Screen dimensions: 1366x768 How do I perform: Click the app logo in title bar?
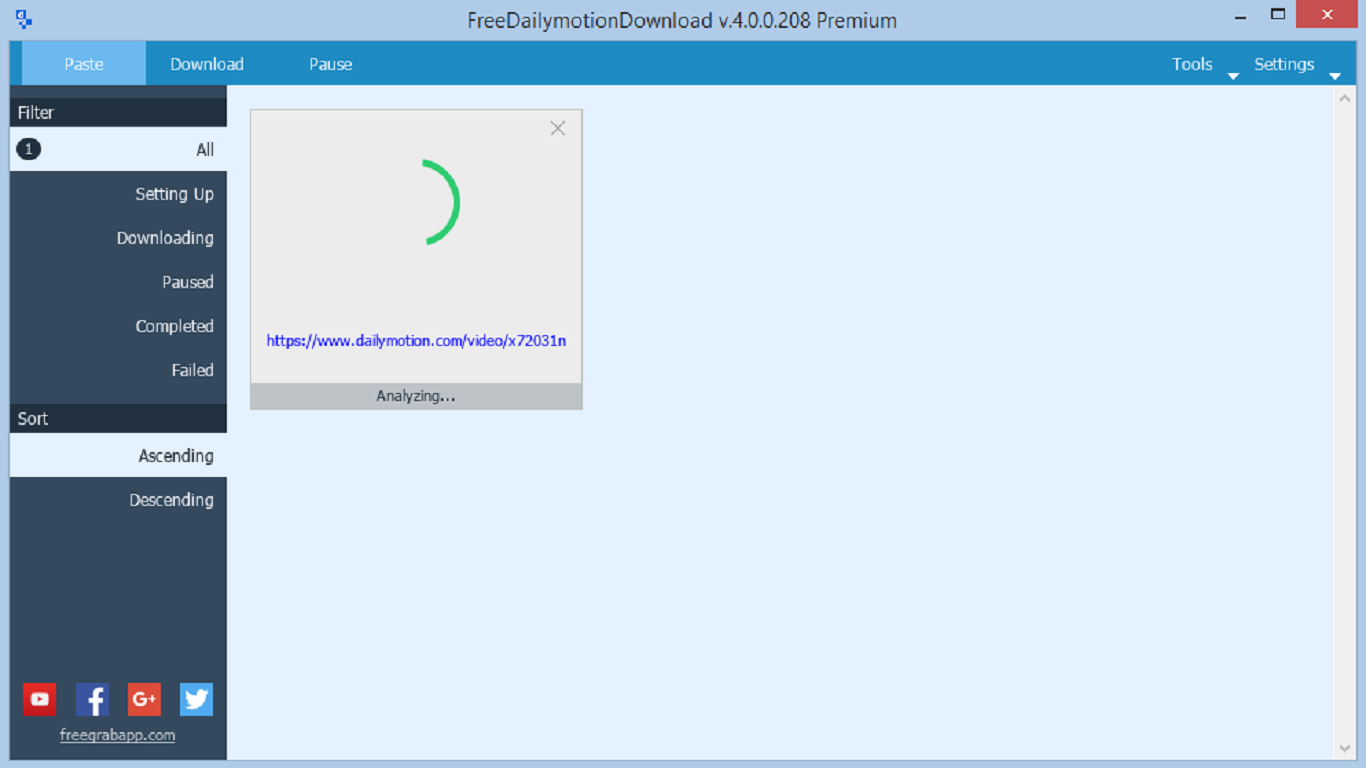pyautogui.click(x=25, y=19)
